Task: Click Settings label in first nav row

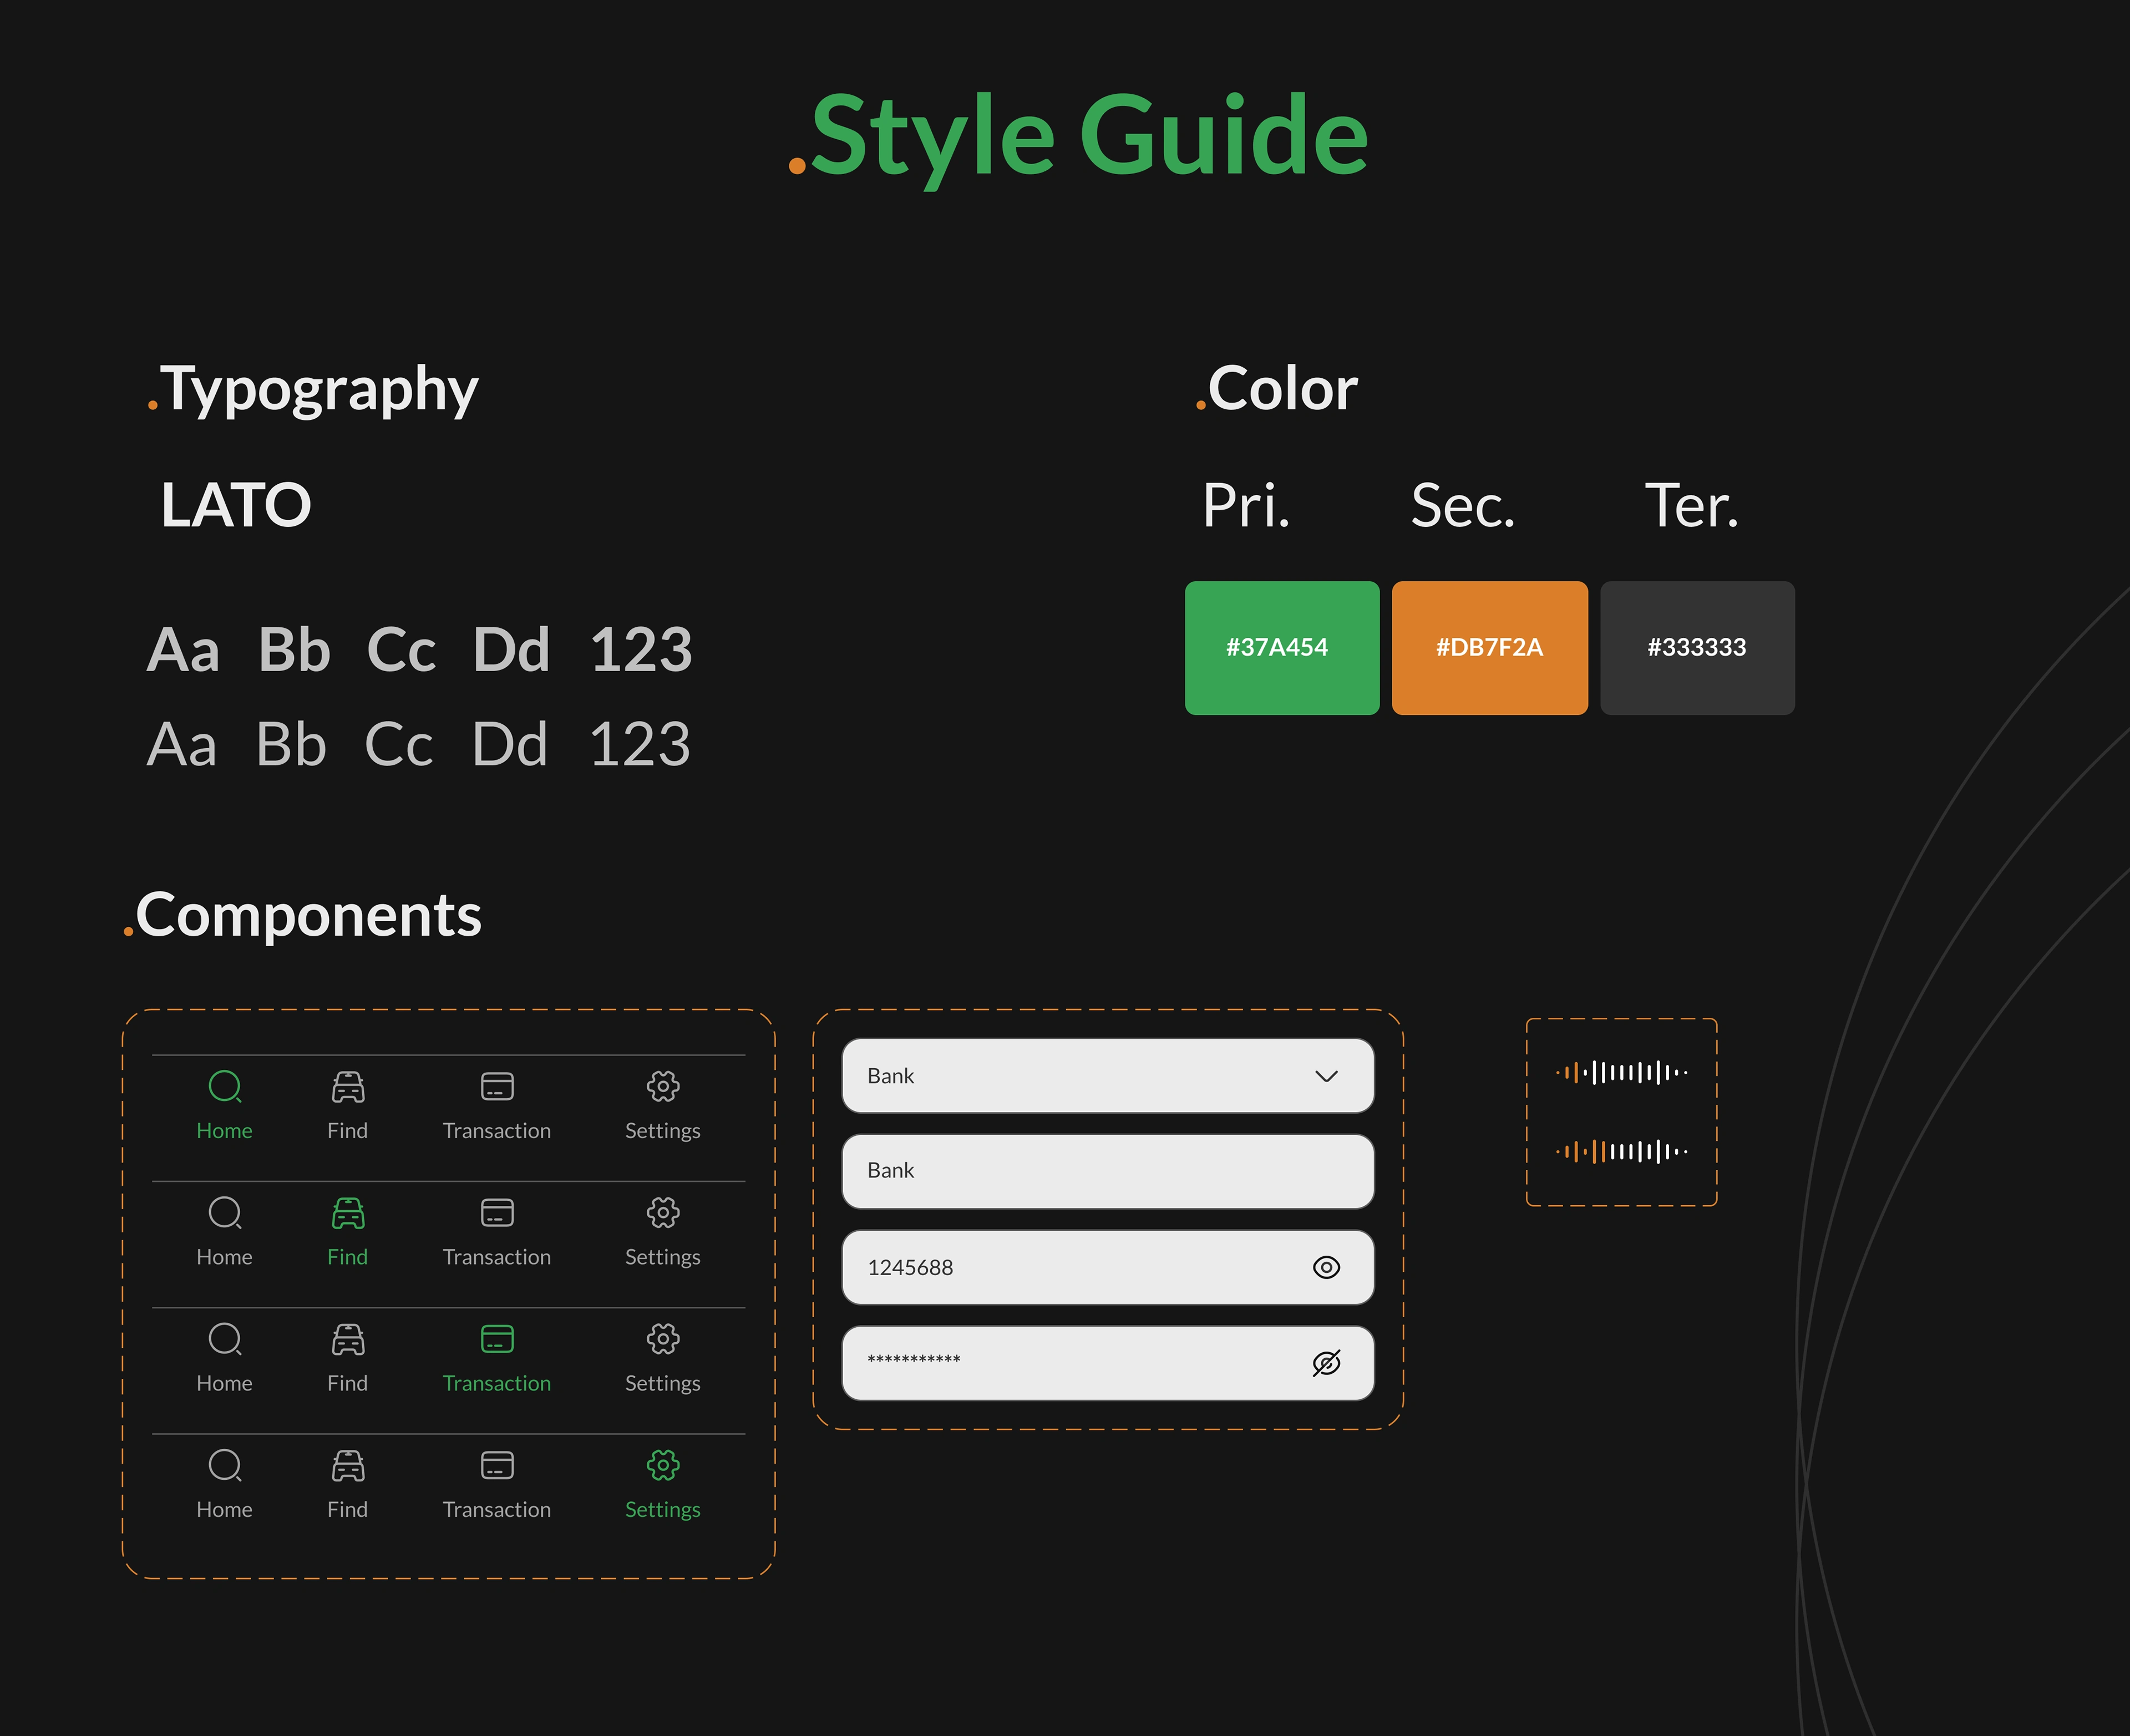Action: pyautogui.click(x=663, y=1131)
